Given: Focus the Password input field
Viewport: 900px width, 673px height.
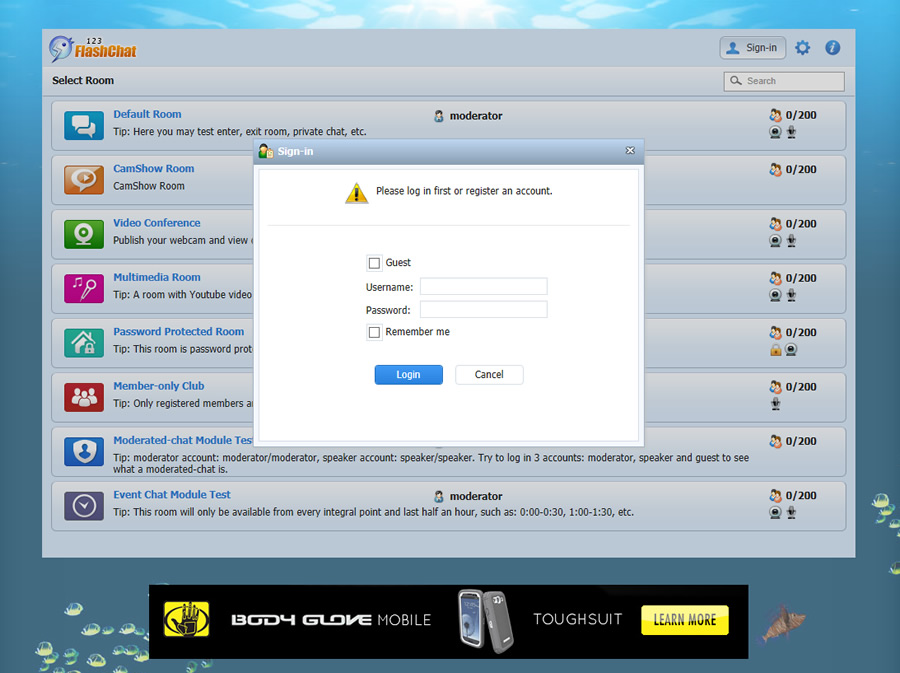Looking at the screenshot, I should pos(483,310).
